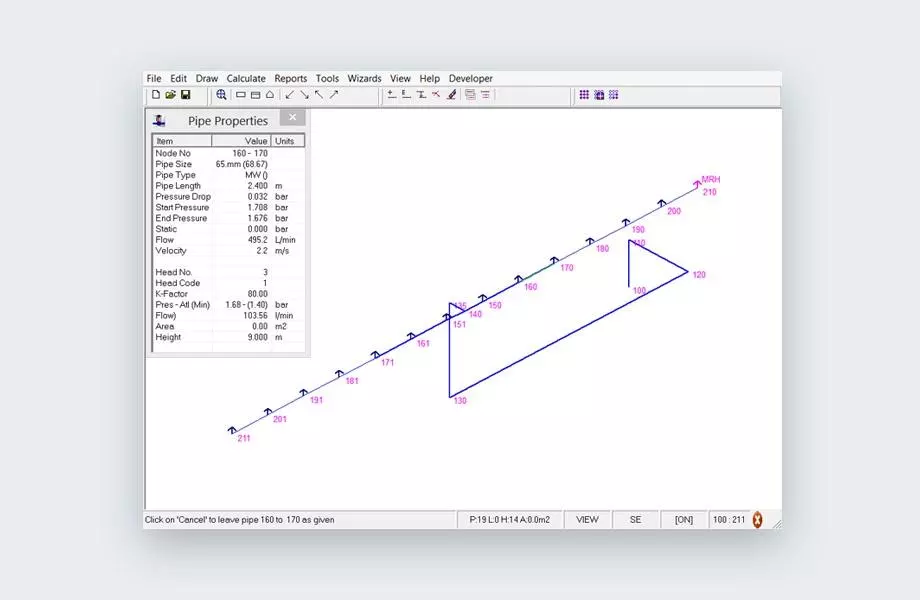Open the Tools menu list
Image resolution: width=920 pixels, height=600 pixels.
[x=327, y=78]
